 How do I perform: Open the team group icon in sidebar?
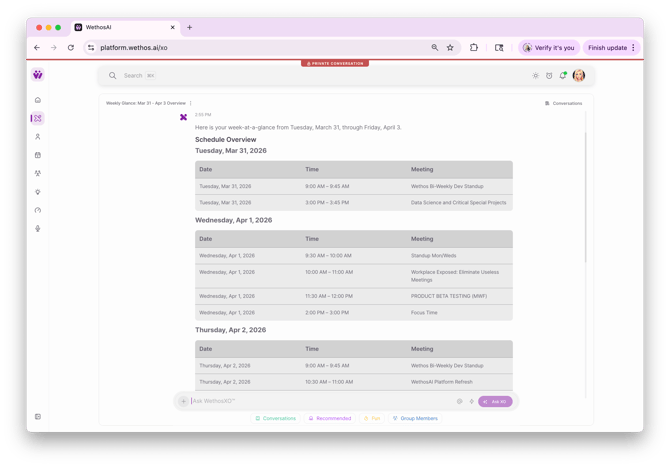[38, 173]
